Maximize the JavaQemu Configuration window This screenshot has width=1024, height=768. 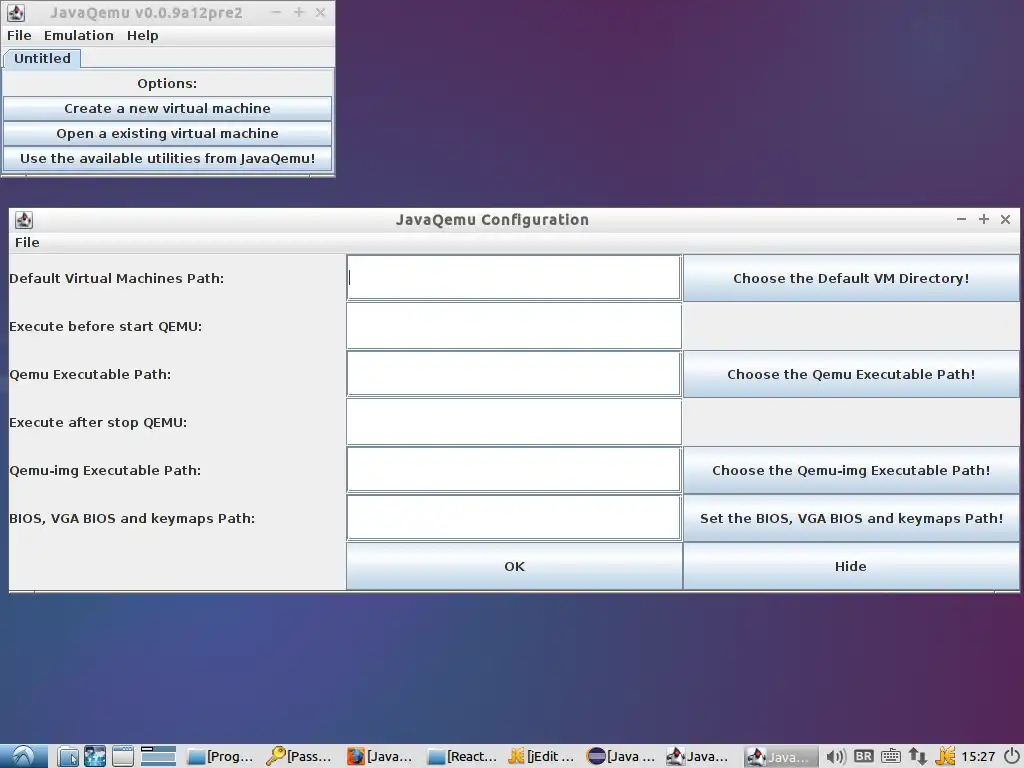point(984,219)
